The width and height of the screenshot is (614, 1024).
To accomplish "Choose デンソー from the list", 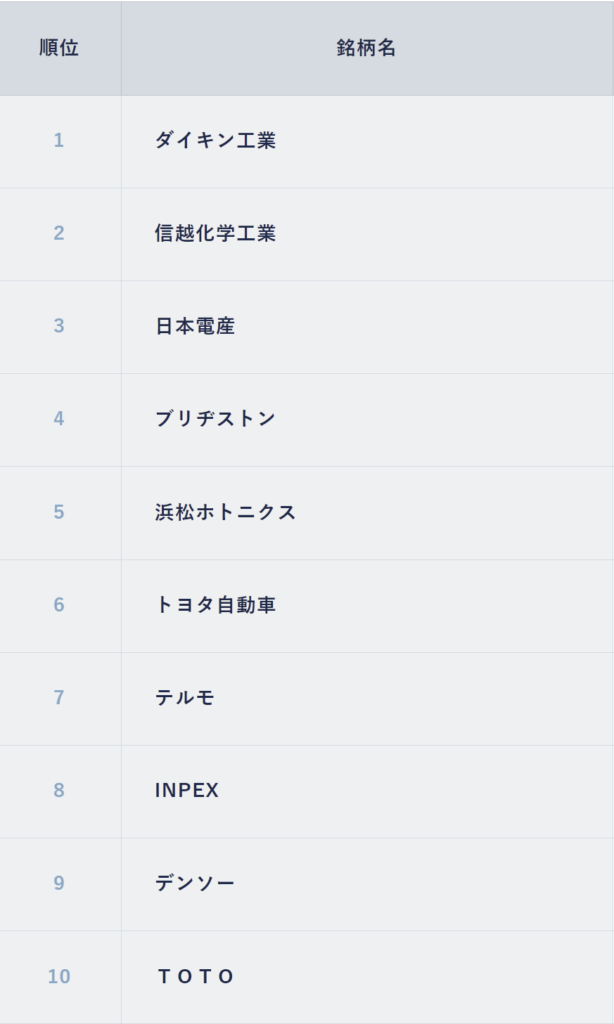I will (x=195, y=884).
